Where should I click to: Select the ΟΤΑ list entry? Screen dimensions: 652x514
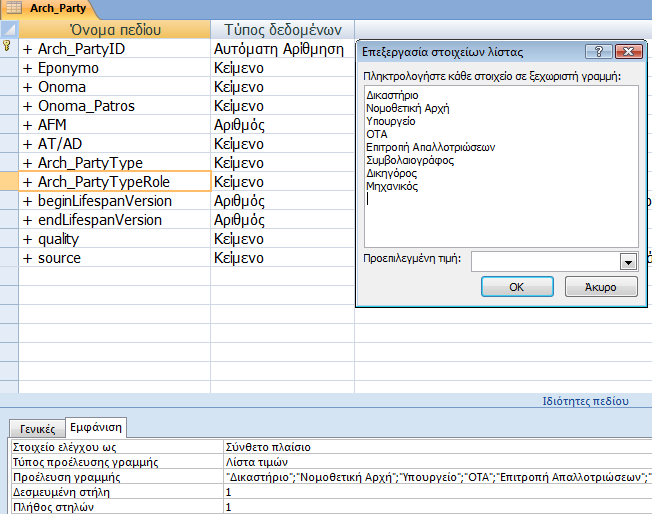tap(377, 134)
